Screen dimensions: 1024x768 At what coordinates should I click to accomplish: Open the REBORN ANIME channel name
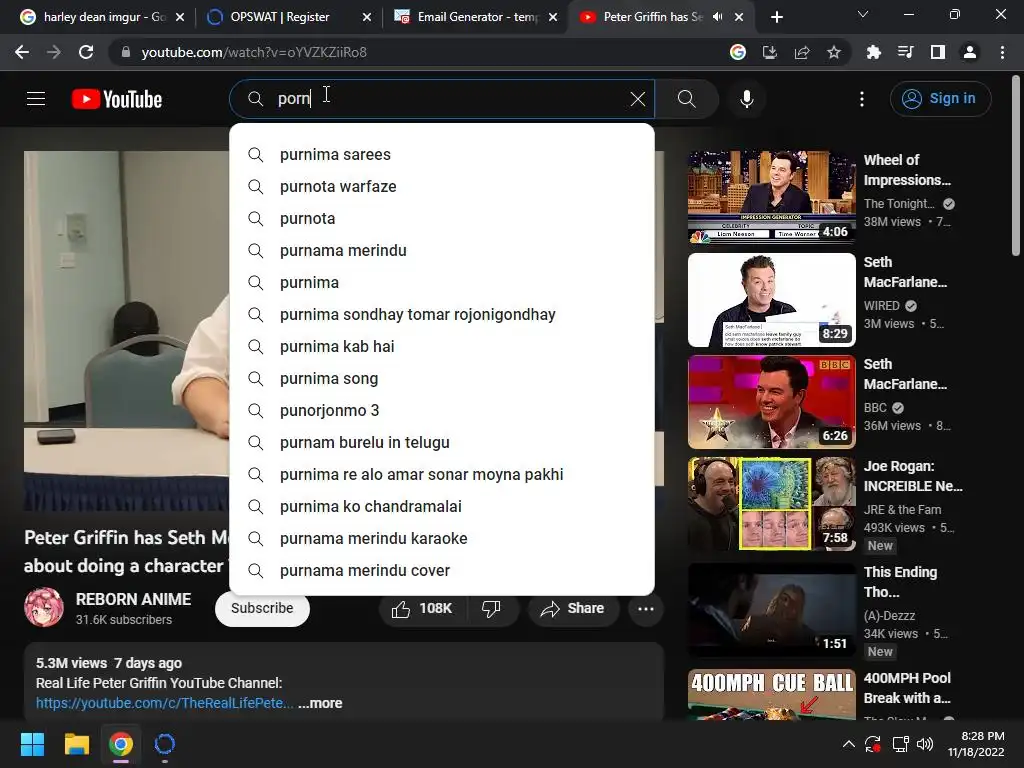[133, 600]
